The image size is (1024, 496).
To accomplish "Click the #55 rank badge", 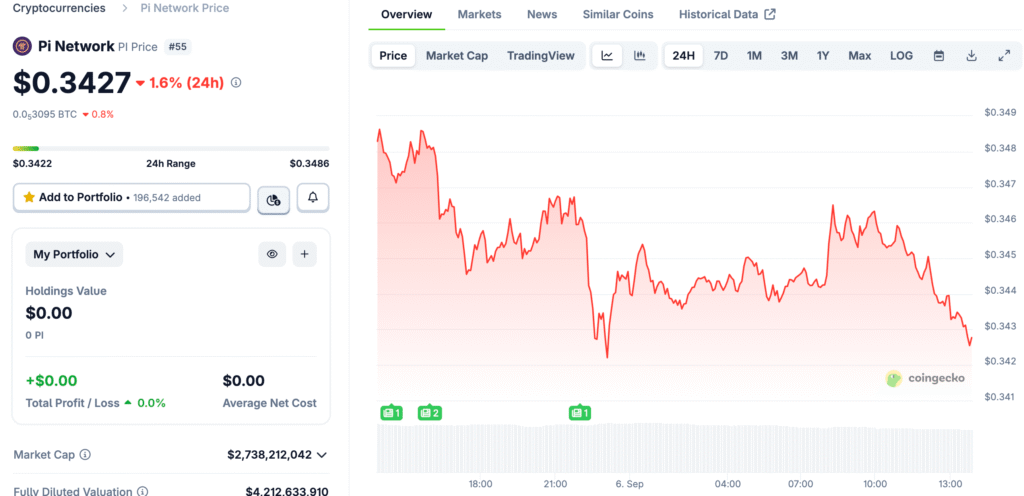I will [177, 47].
